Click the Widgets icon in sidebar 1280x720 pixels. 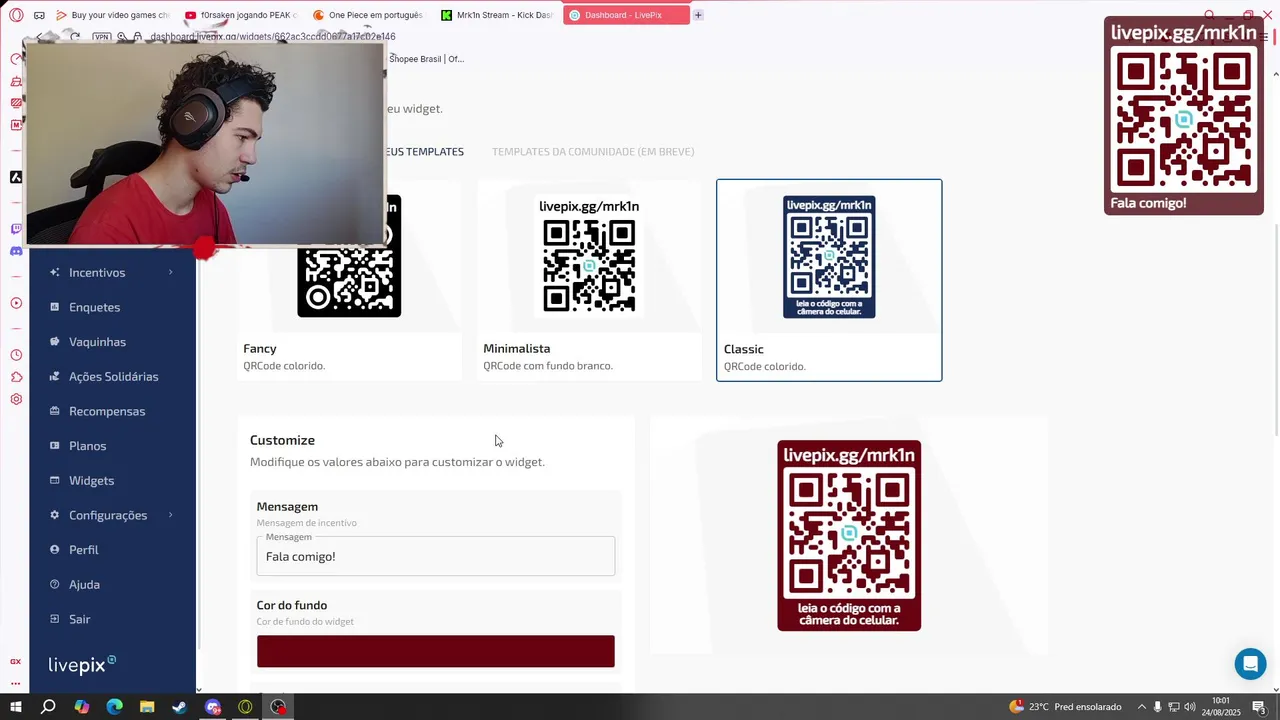54,480
